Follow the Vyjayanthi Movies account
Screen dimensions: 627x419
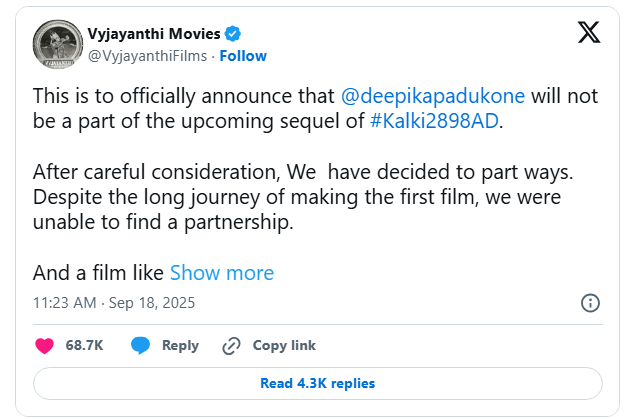point(243,56)
